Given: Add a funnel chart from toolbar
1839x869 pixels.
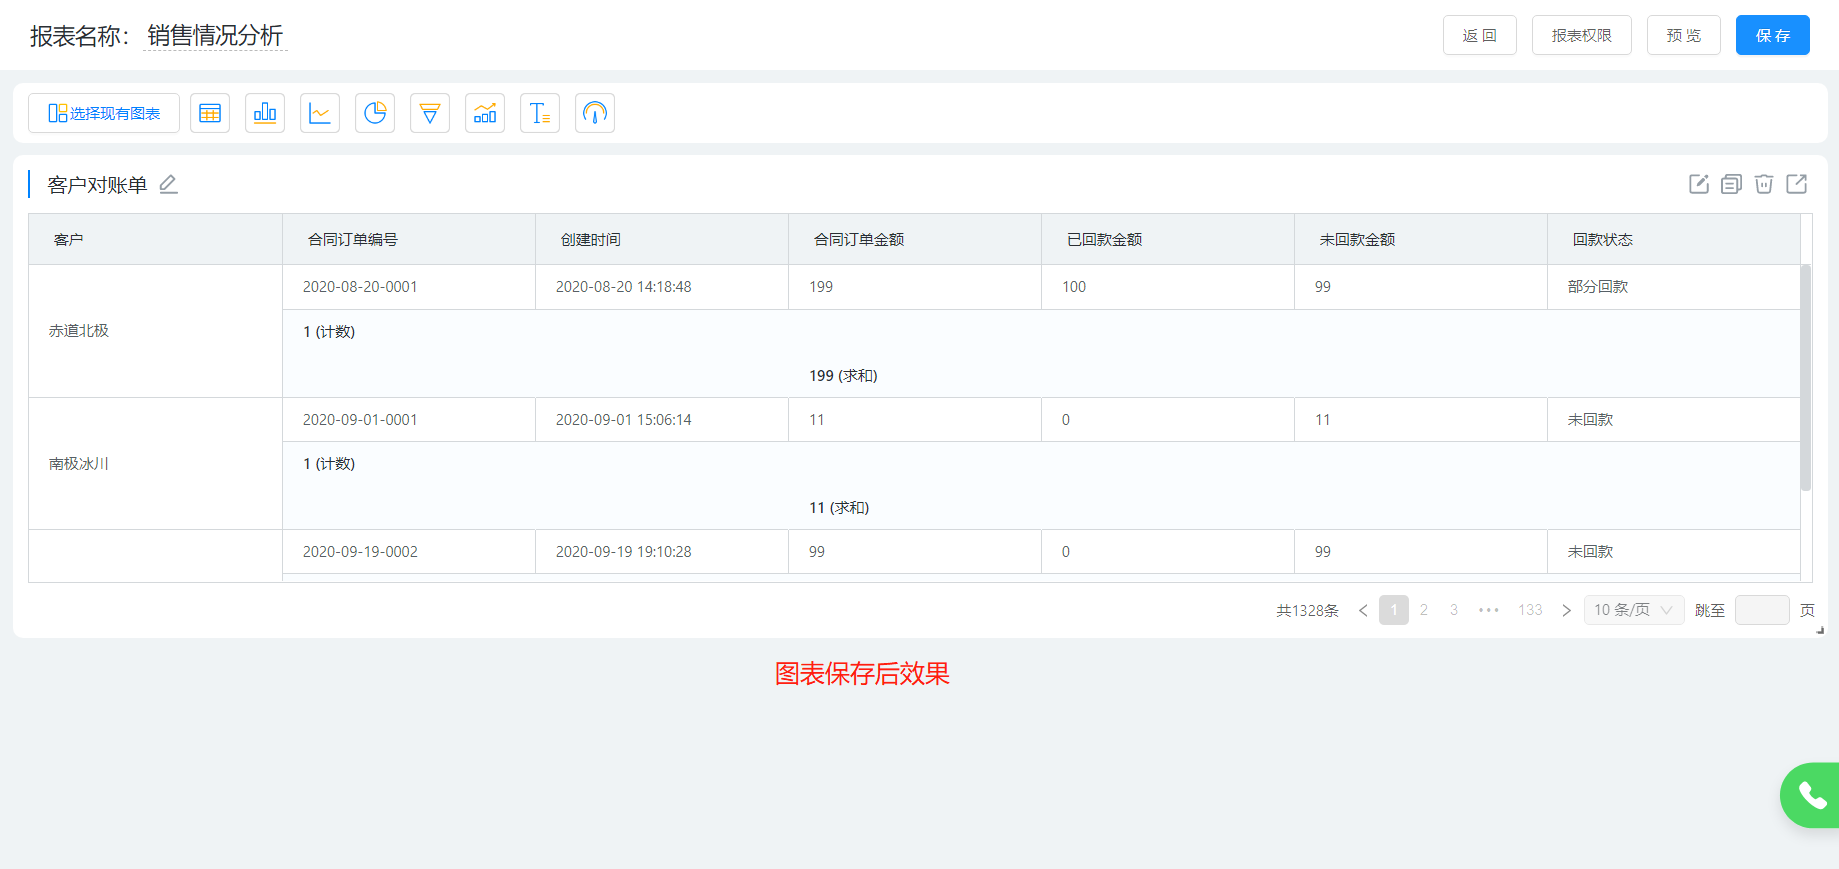Looking at the screenshot, I should tap(430, 113).
